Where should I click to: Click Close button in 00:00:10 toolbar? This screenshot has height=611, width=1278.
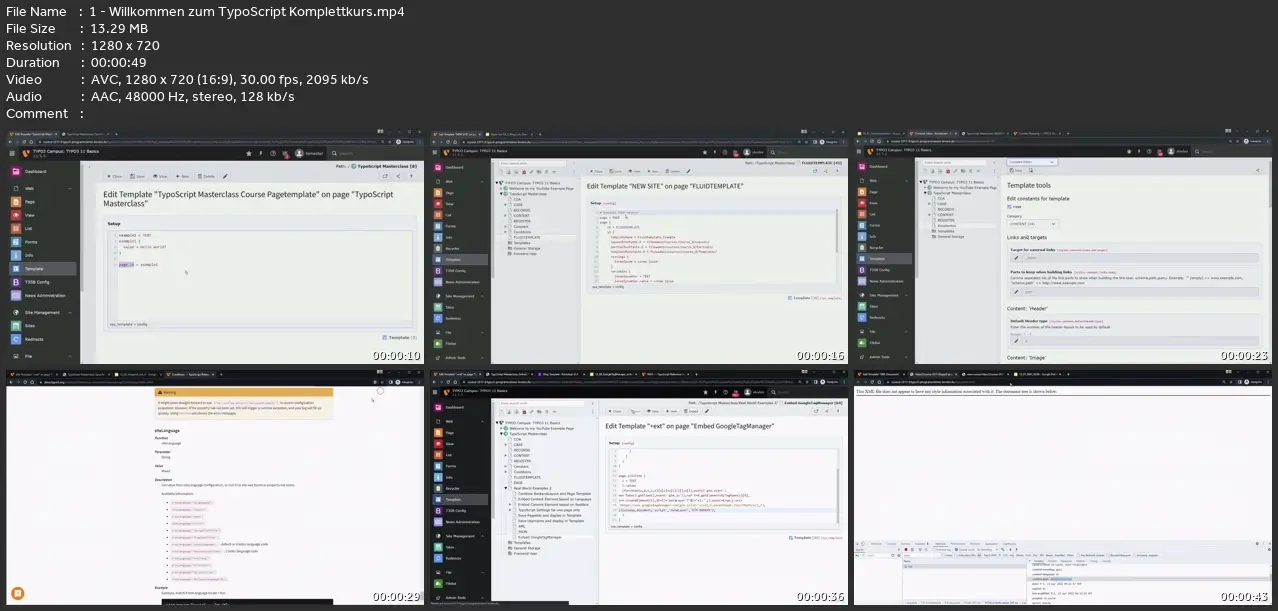pos(115,176)
